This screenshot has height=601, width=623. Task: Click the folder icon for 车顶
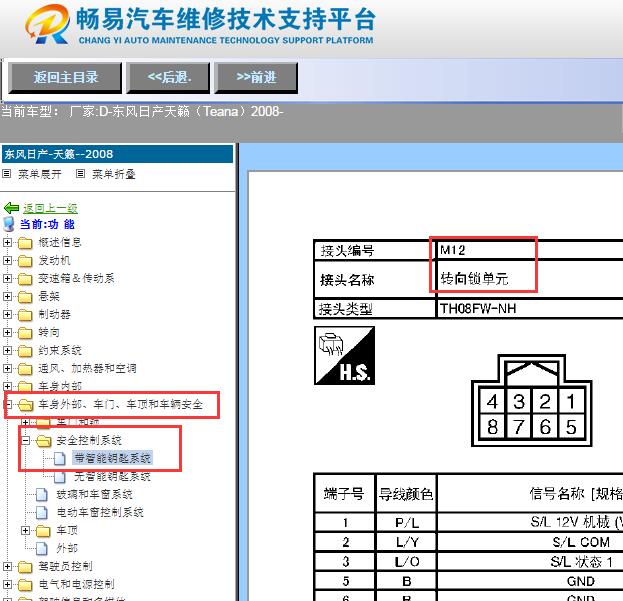click(x=43, y=531)
